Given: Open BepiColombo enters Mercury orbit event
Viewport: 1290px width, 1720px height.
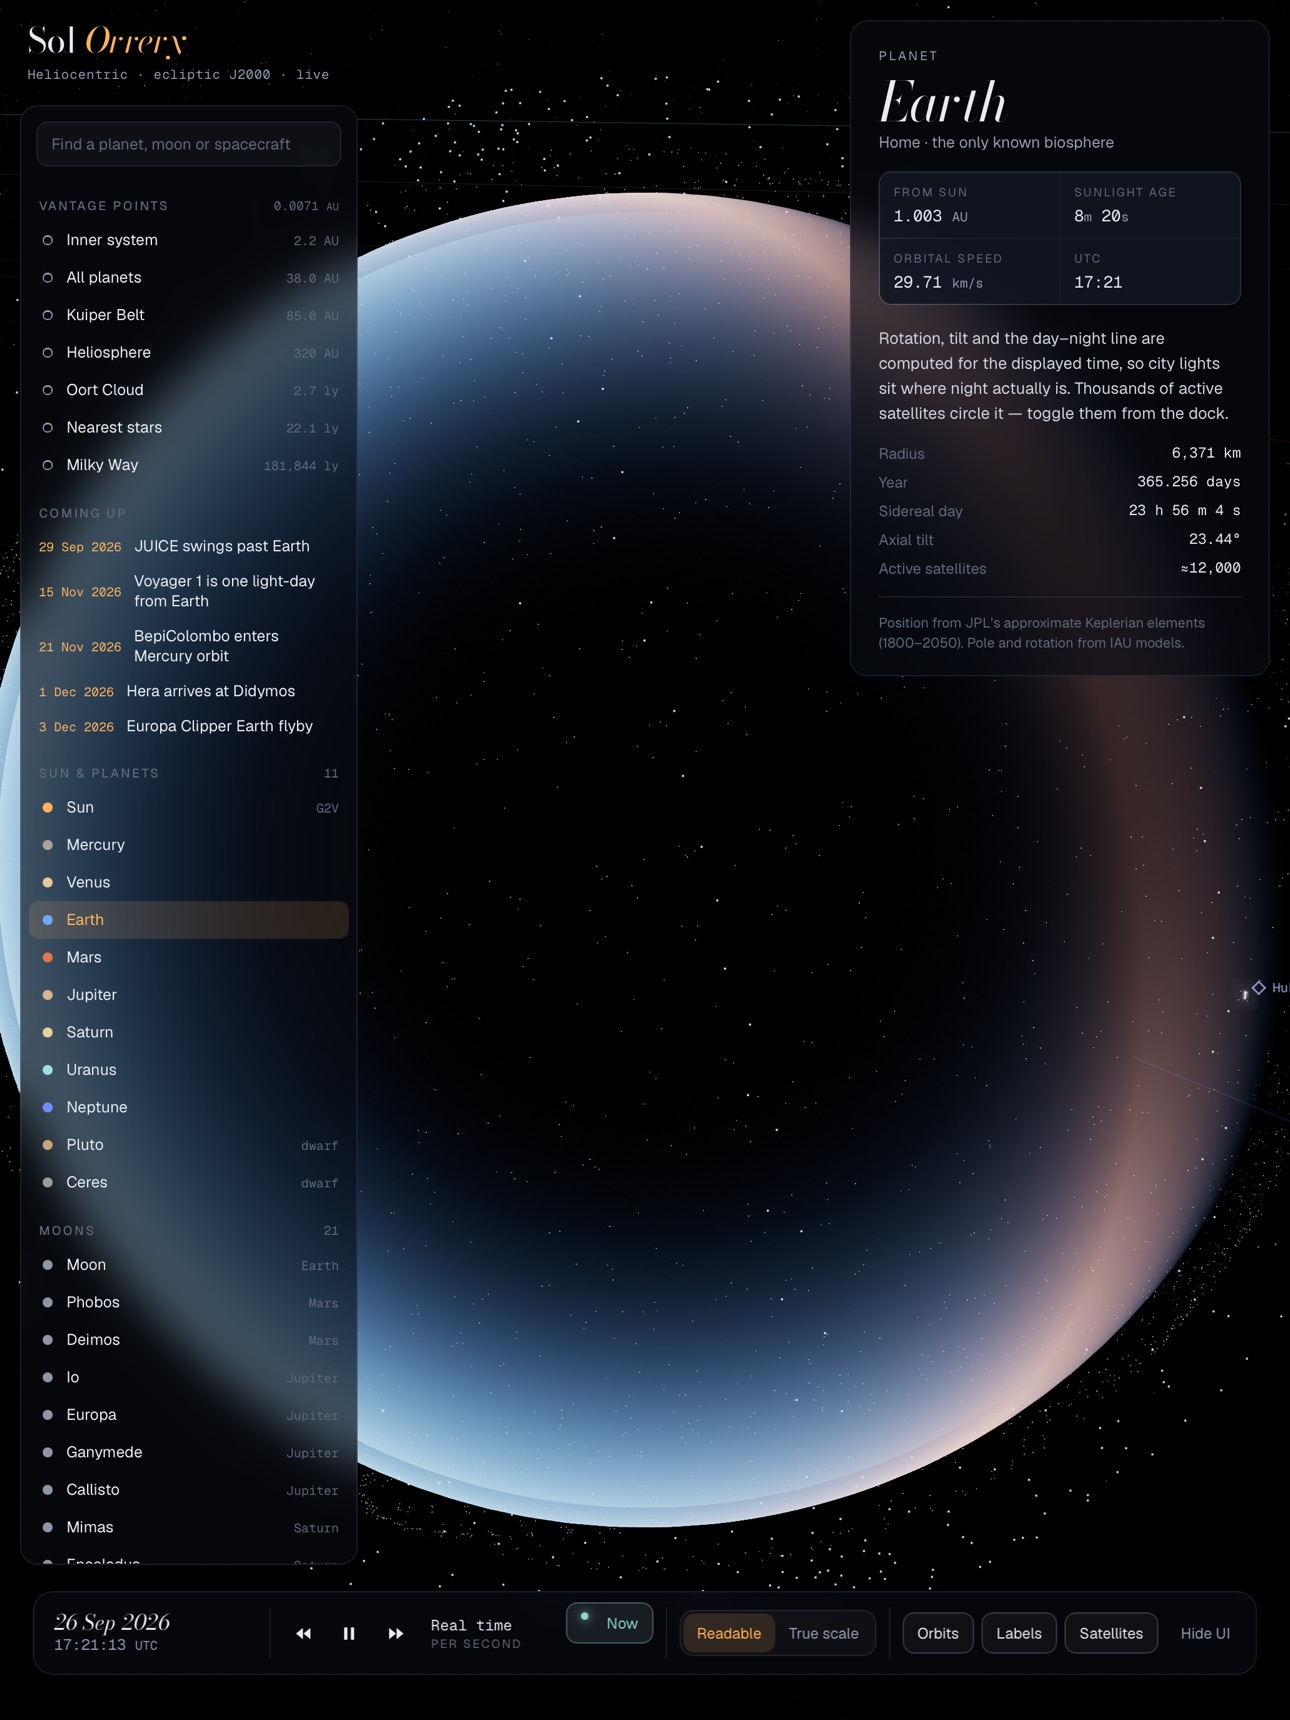Looking at the screenshot, I should pos(189,646).
